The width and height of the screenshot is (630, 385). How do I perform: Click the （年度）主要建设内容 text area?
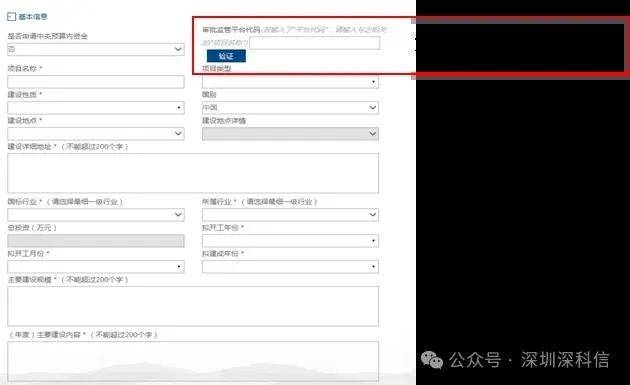click(193, 361)
